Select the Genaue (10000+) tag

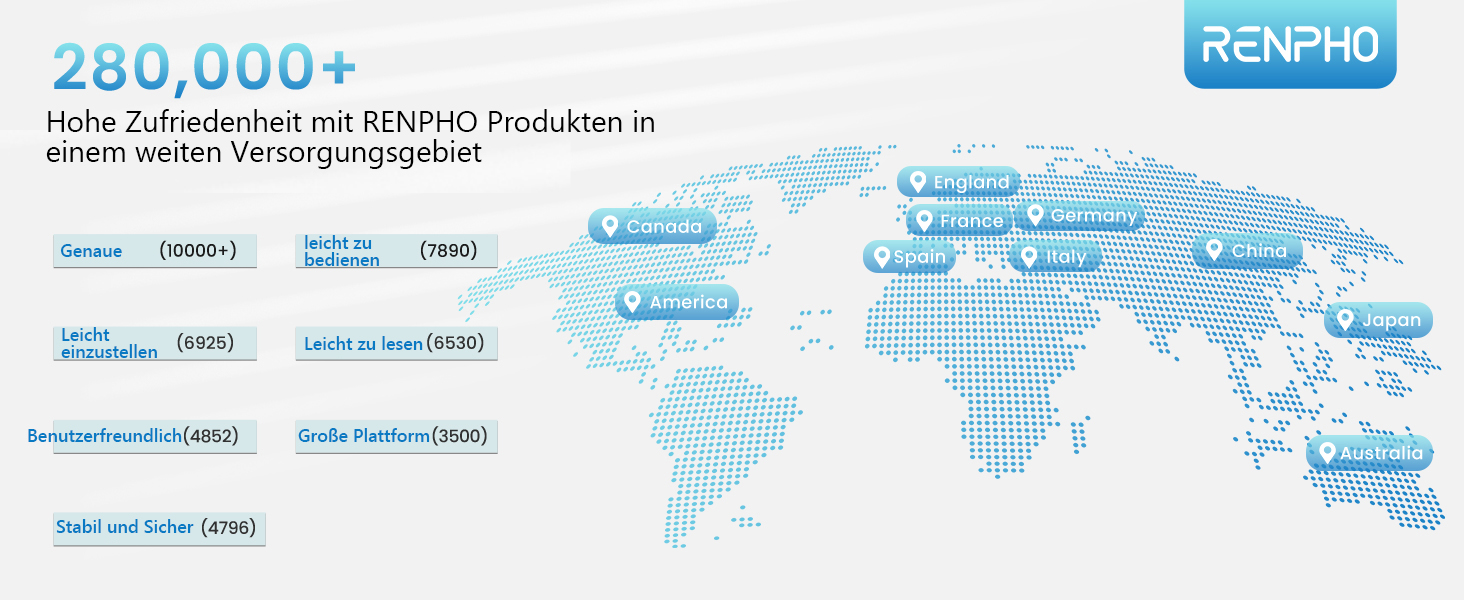(155, 251)
